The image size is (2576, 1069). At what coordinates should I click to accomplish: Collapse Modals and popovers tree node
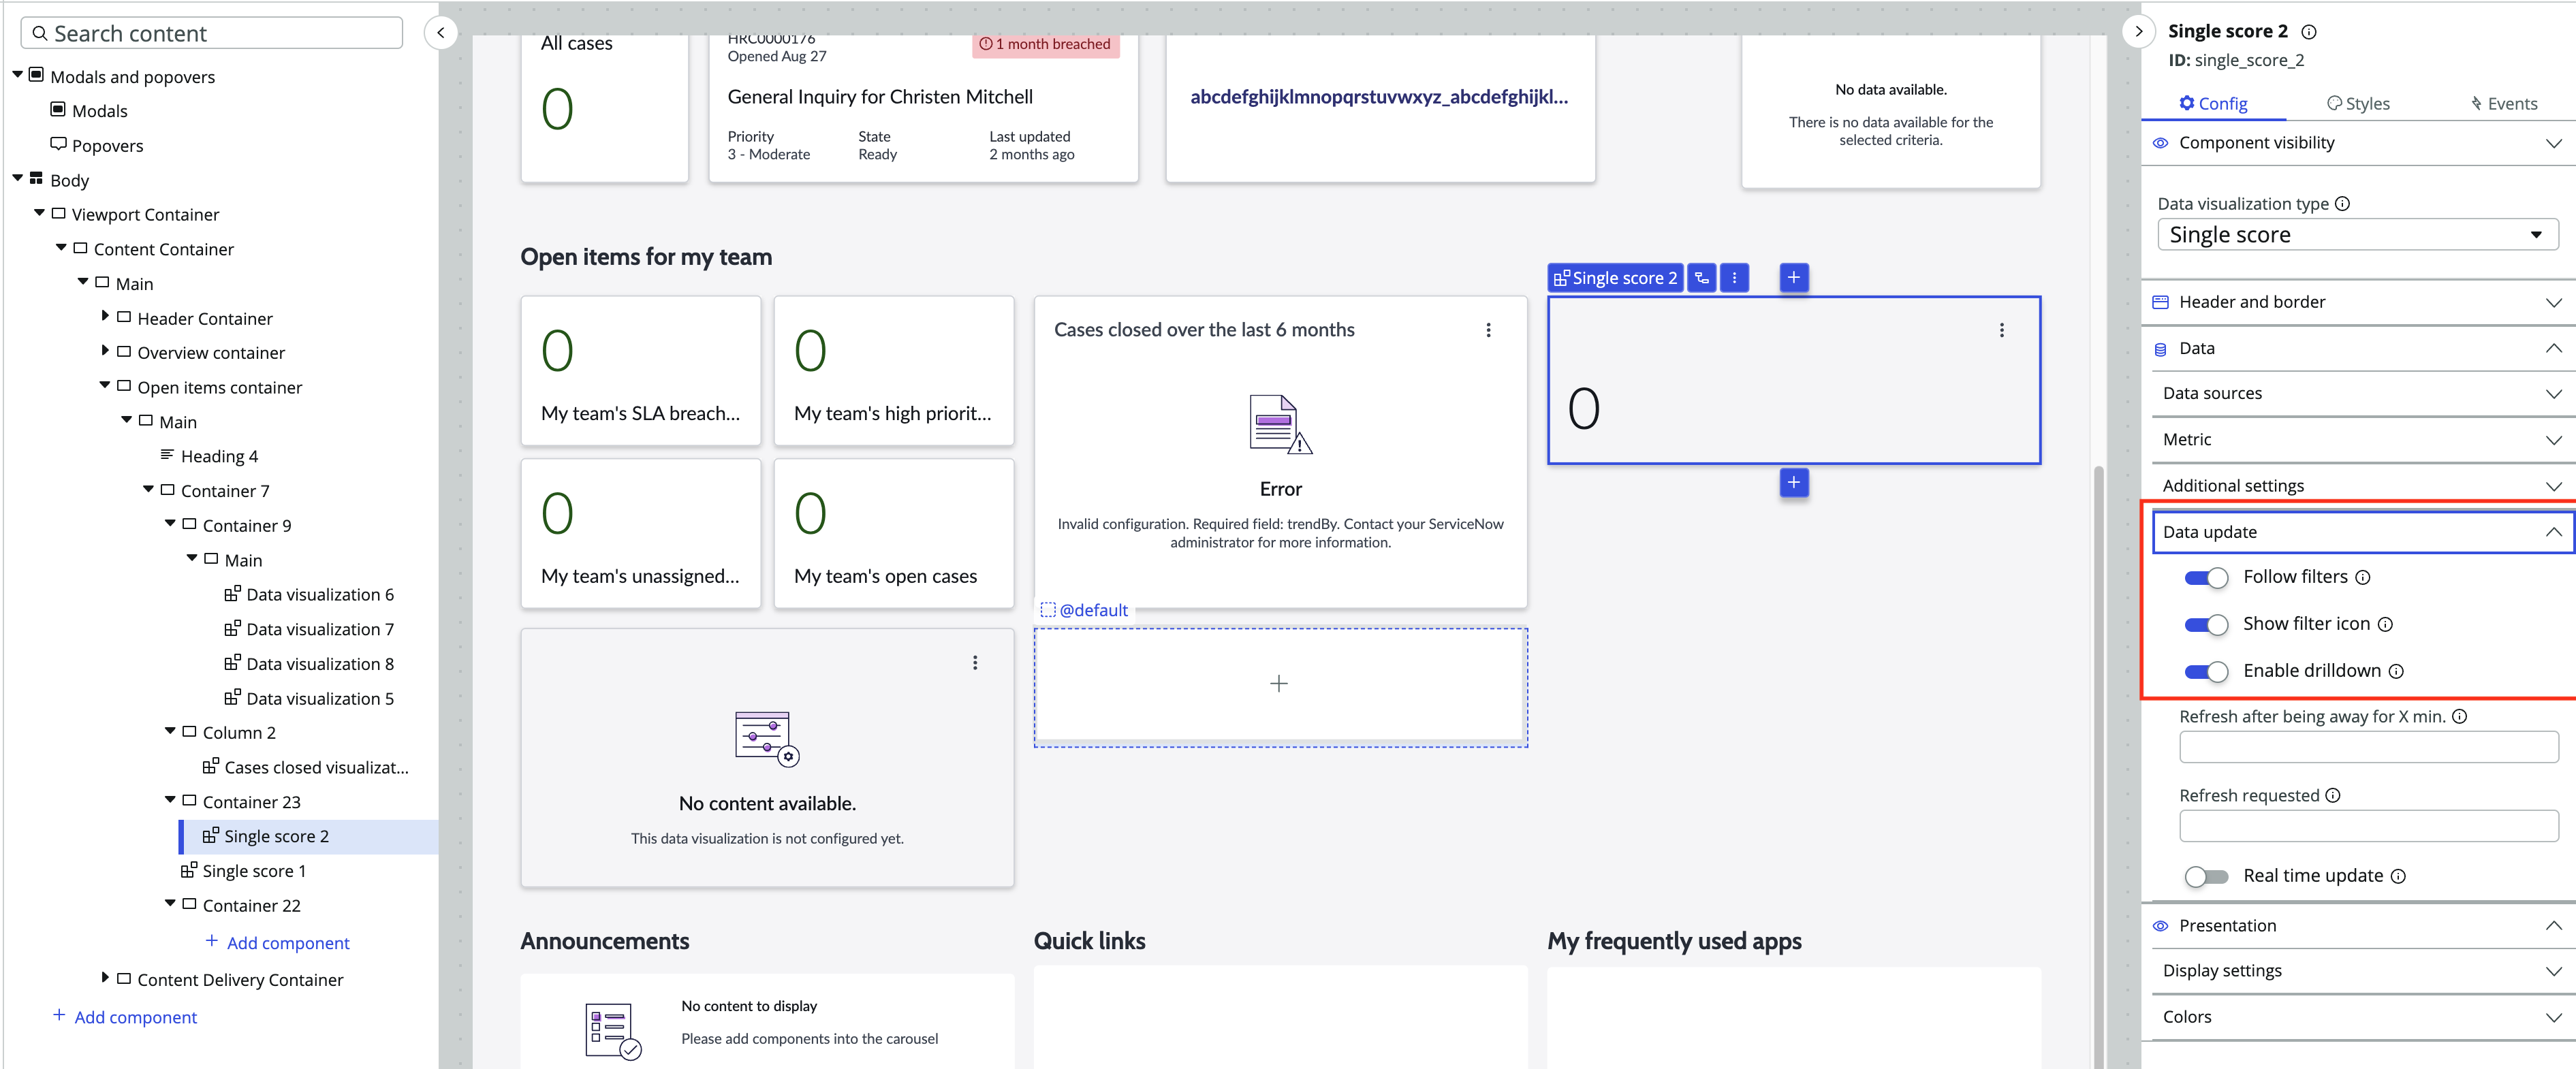pyautogui.click(x=17, y=75)
